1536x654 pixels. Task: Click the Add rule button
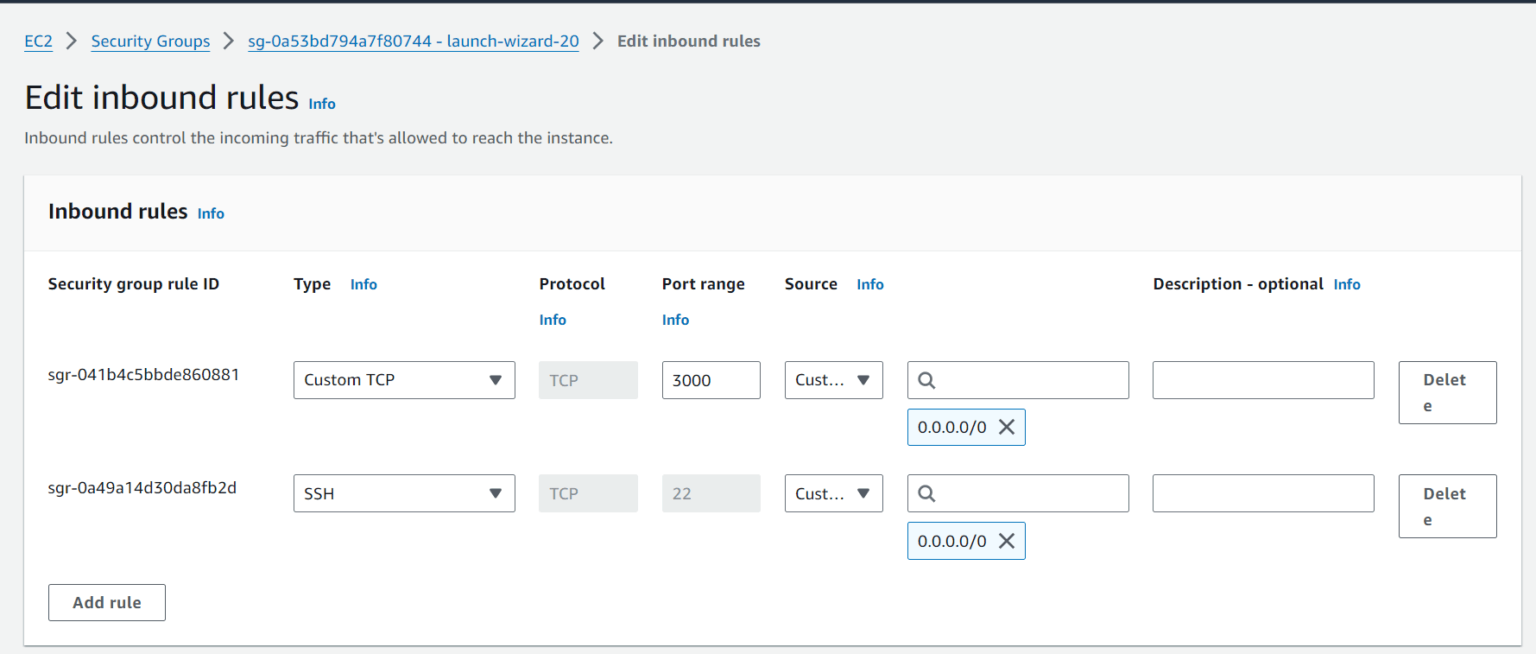tap(107, 603)
